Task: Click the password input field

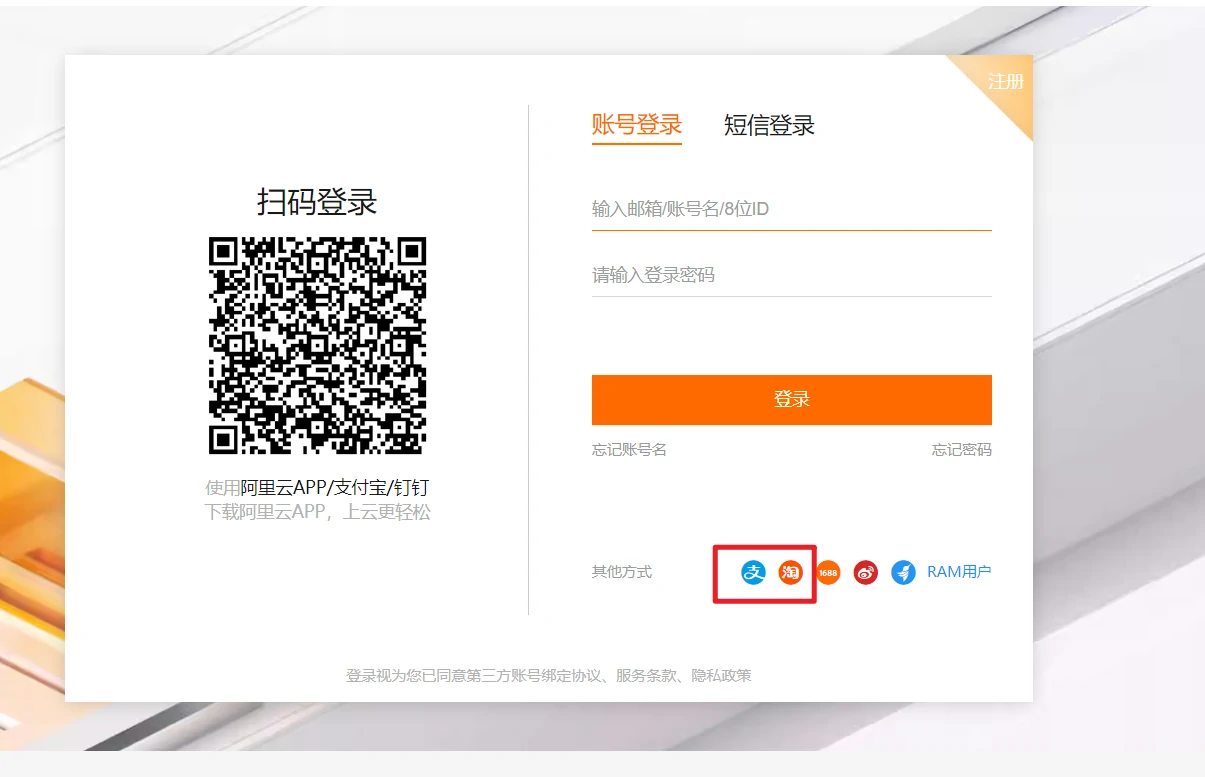Action: (791, 275)
